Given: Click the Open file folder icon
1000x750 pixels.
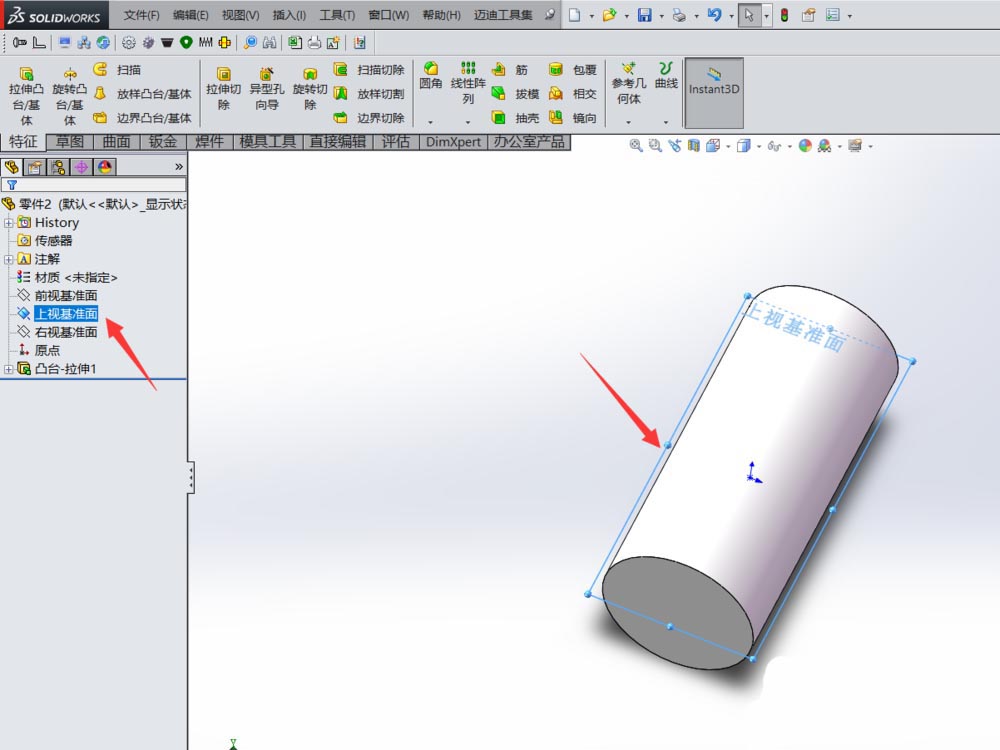Looking at the screenshot, I should [609, 15].
